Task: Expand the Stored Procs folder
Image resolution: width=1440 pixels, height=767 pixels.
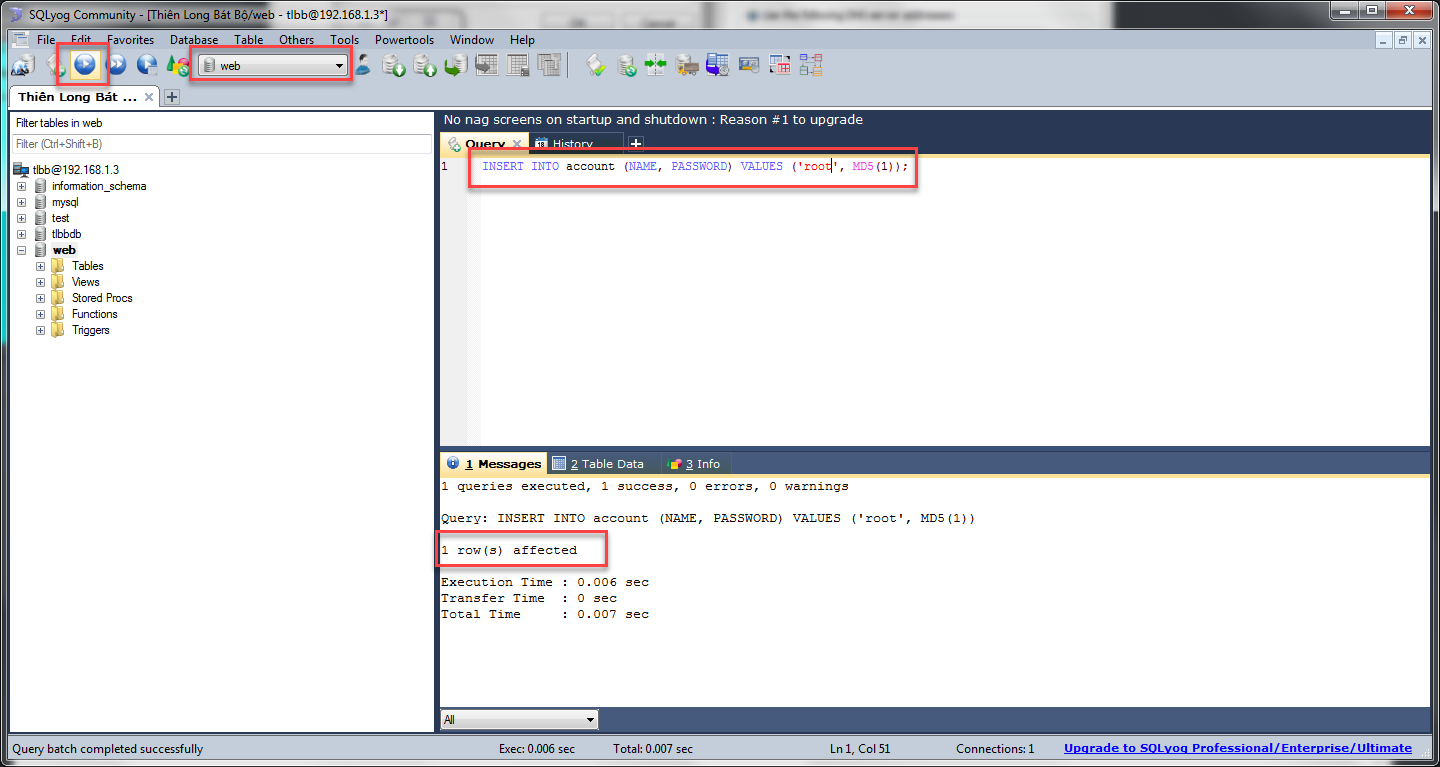Action: (x=41, y=298)
